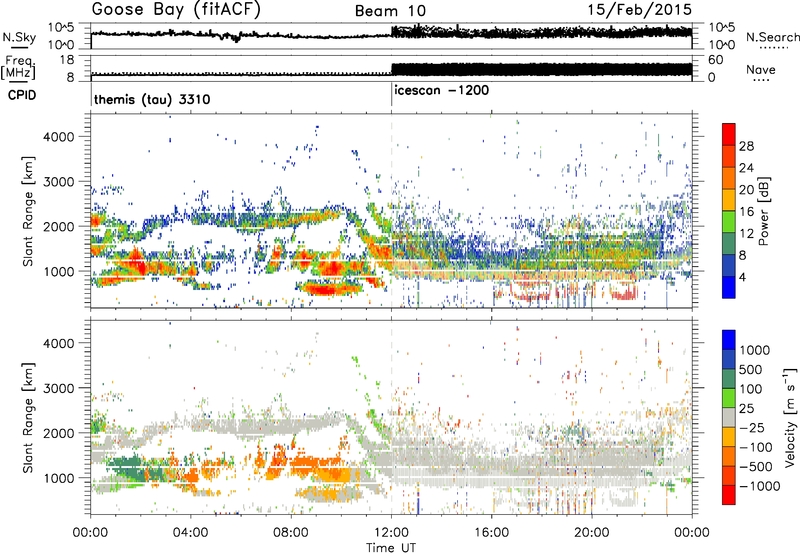Image resolution: width=800 pixels, height=554 pixels.
Task: Click the power panel 'Slant Range [km]' label
Action: (x=28, y=211)
